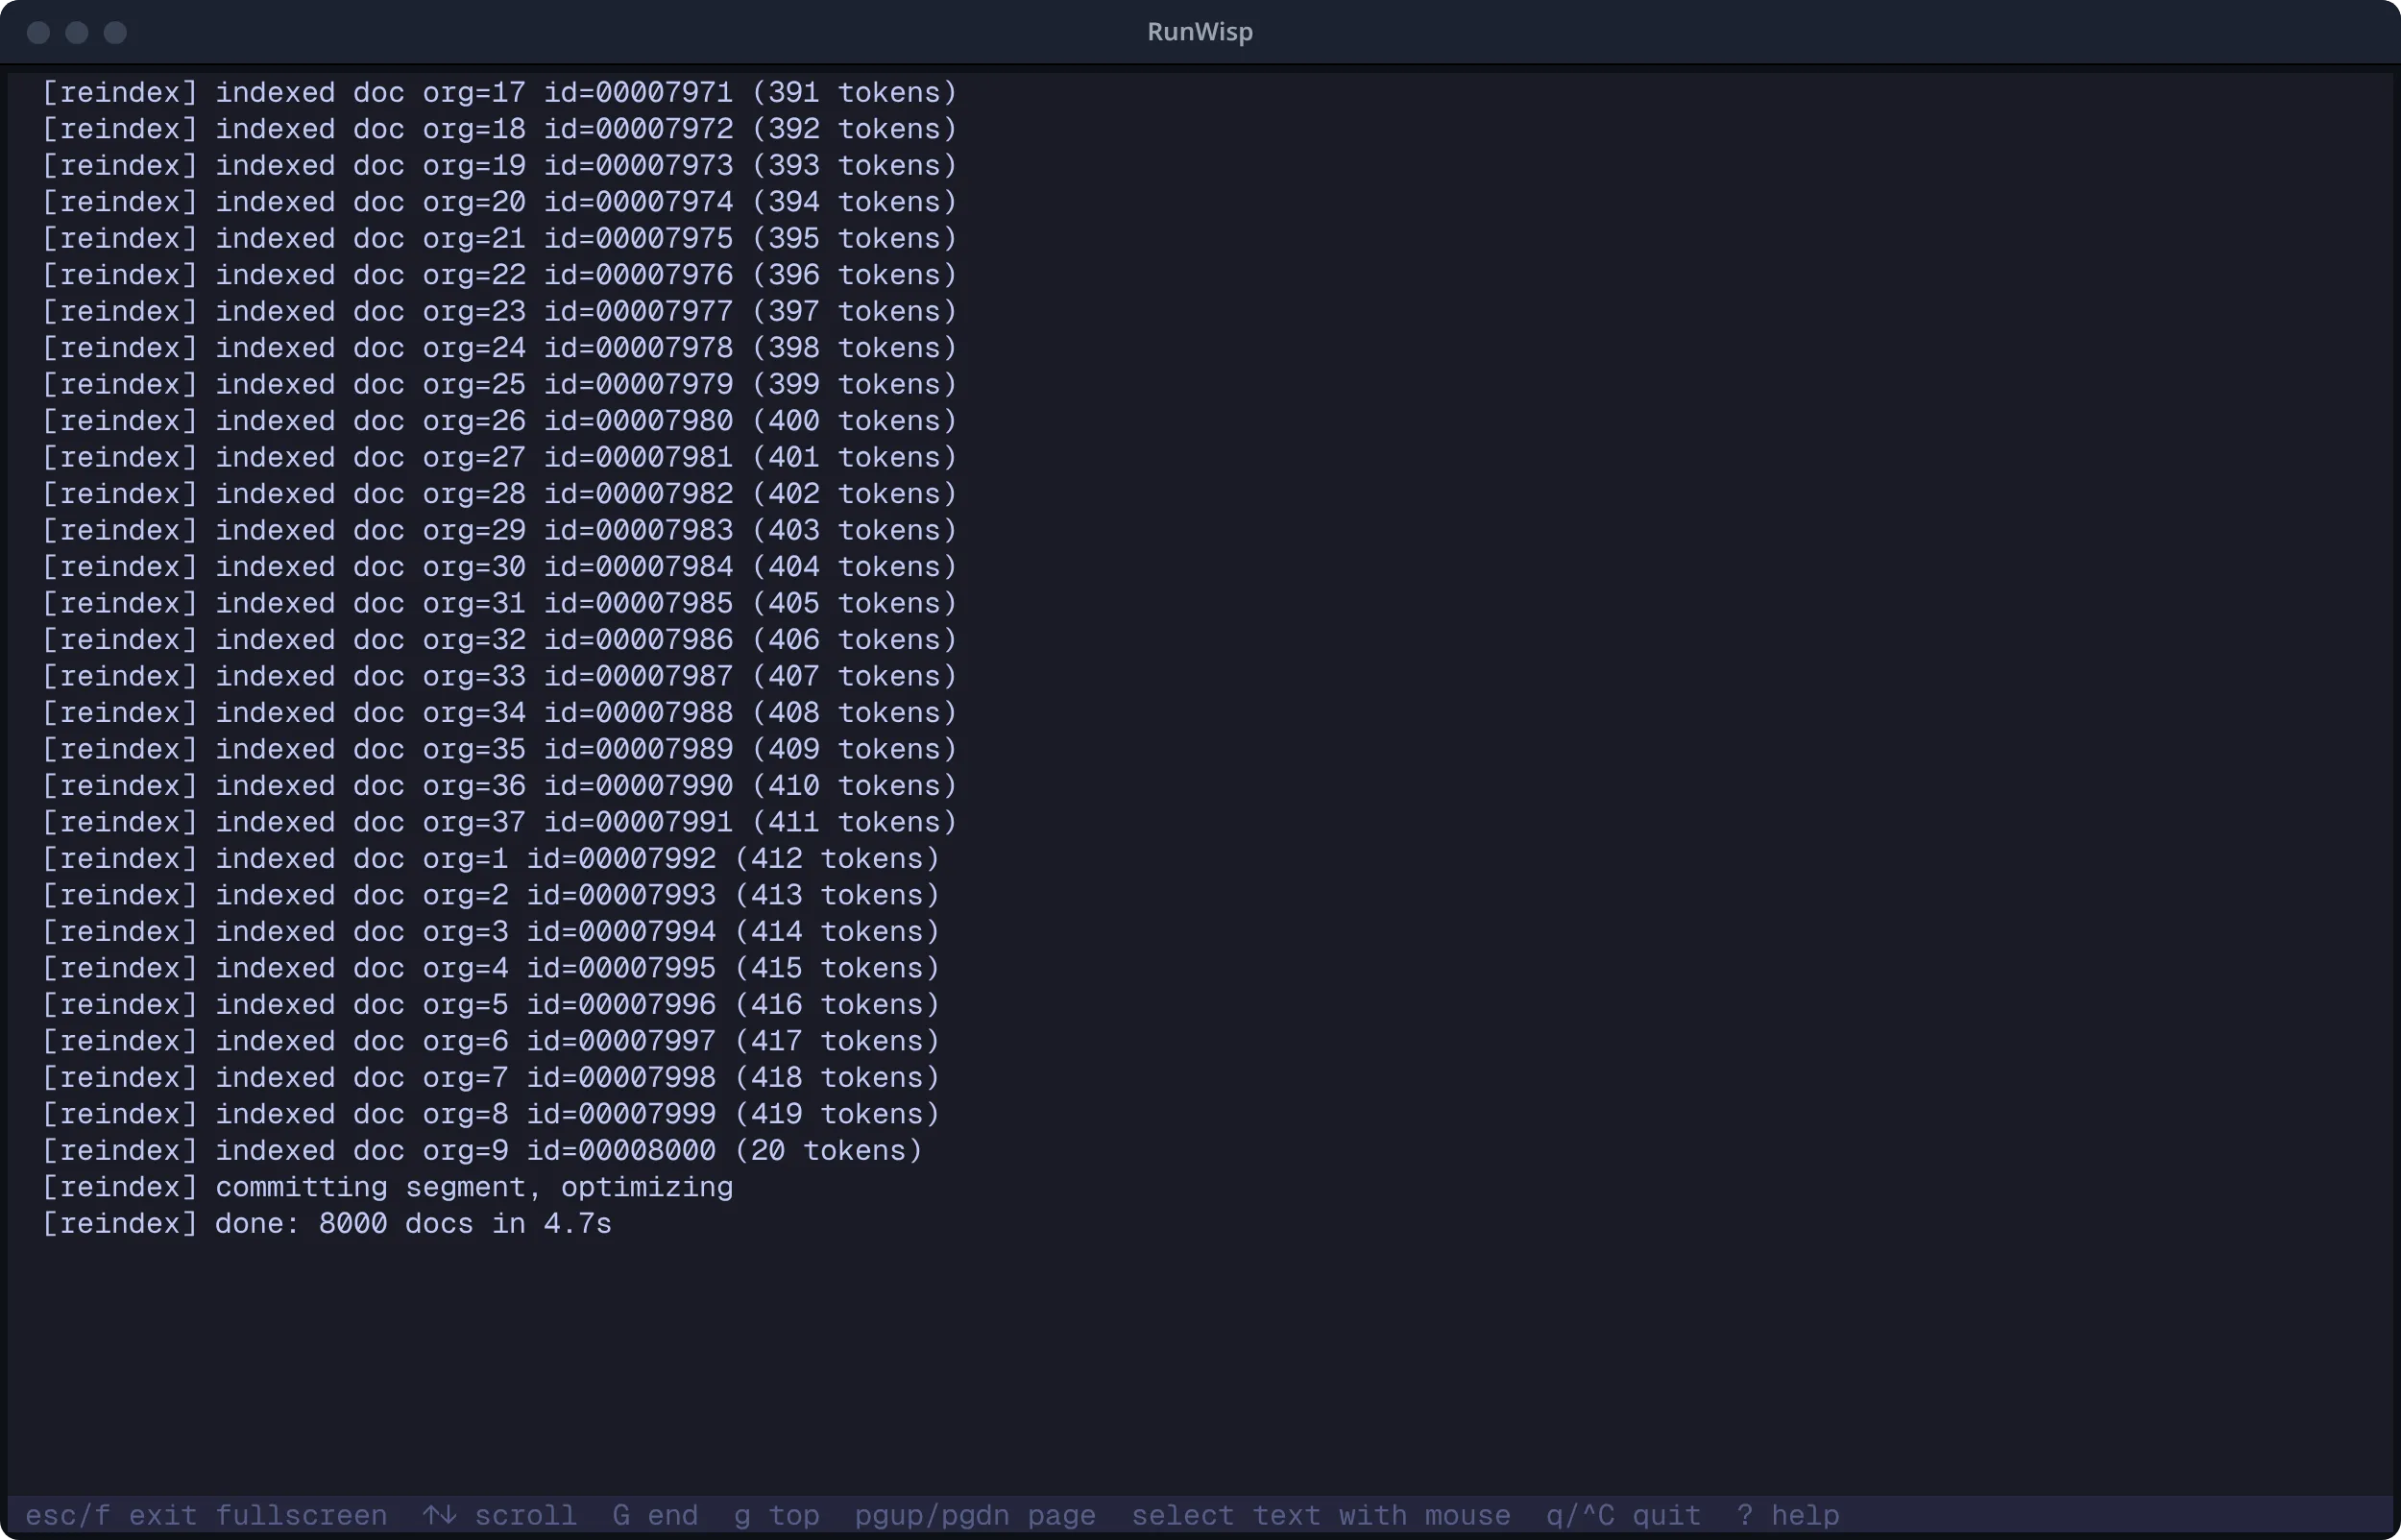This screenshot has width=2401, height=1540.
Task: Click log line with id=00007996
Action: [491, 1005]
